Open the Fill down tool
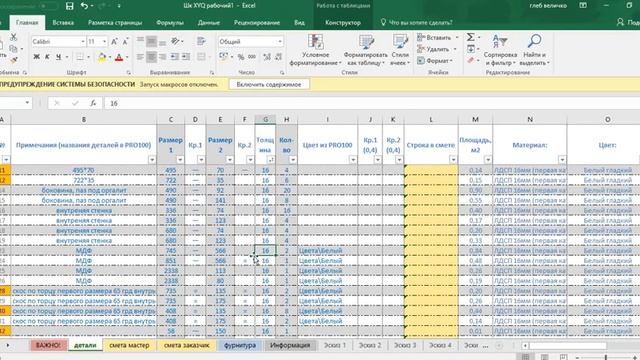 tap(471, 49)
